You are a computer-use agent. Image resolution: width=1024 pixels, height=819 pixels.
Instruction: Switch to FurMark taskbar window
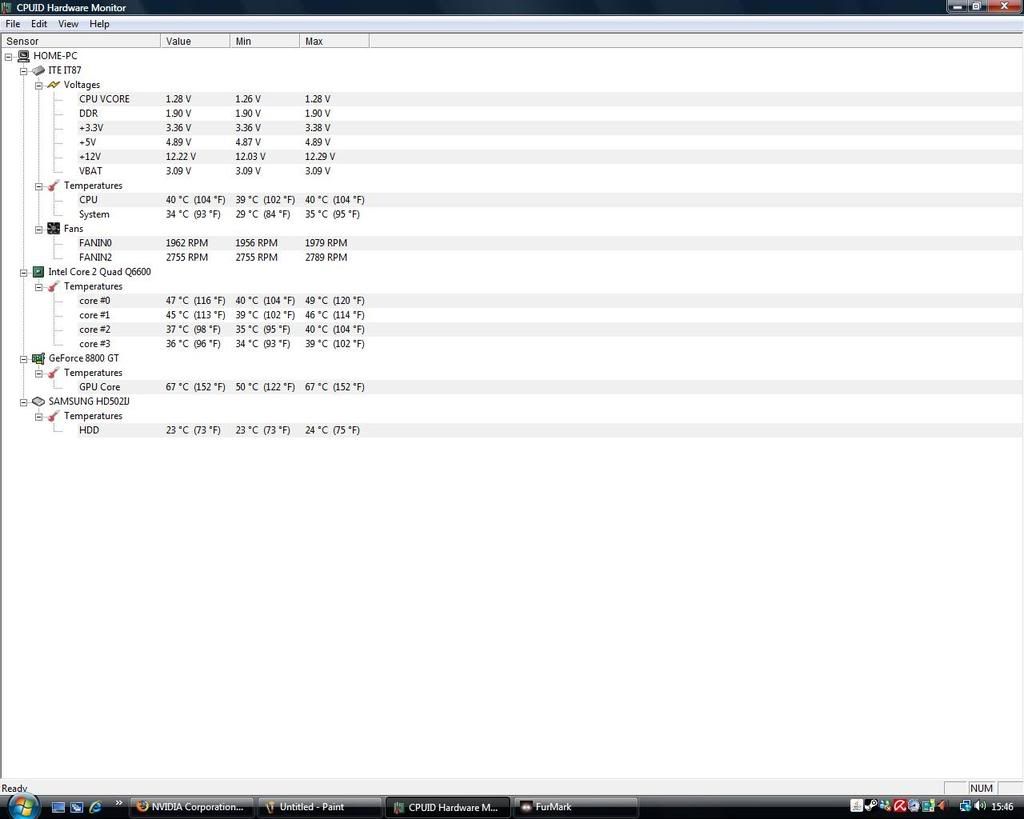pos(576,807)
